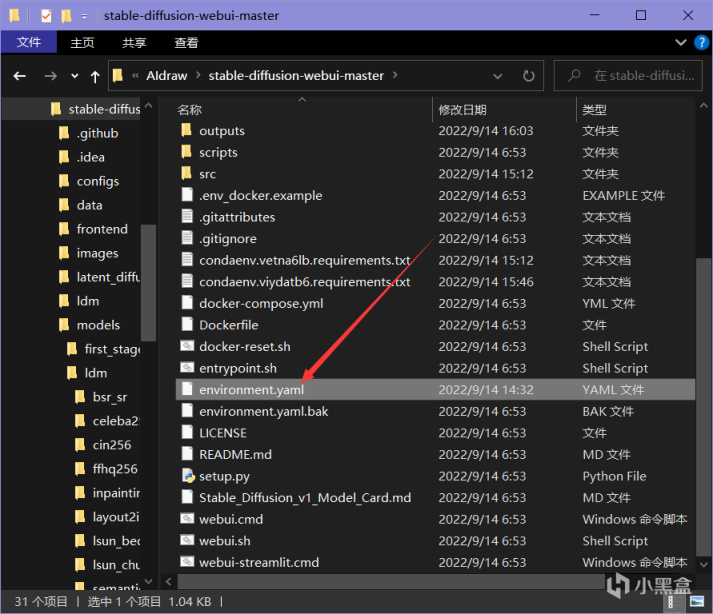Select the scripts folder icon
This screenshot has width=713, height=614.
[x=186, y=152]
